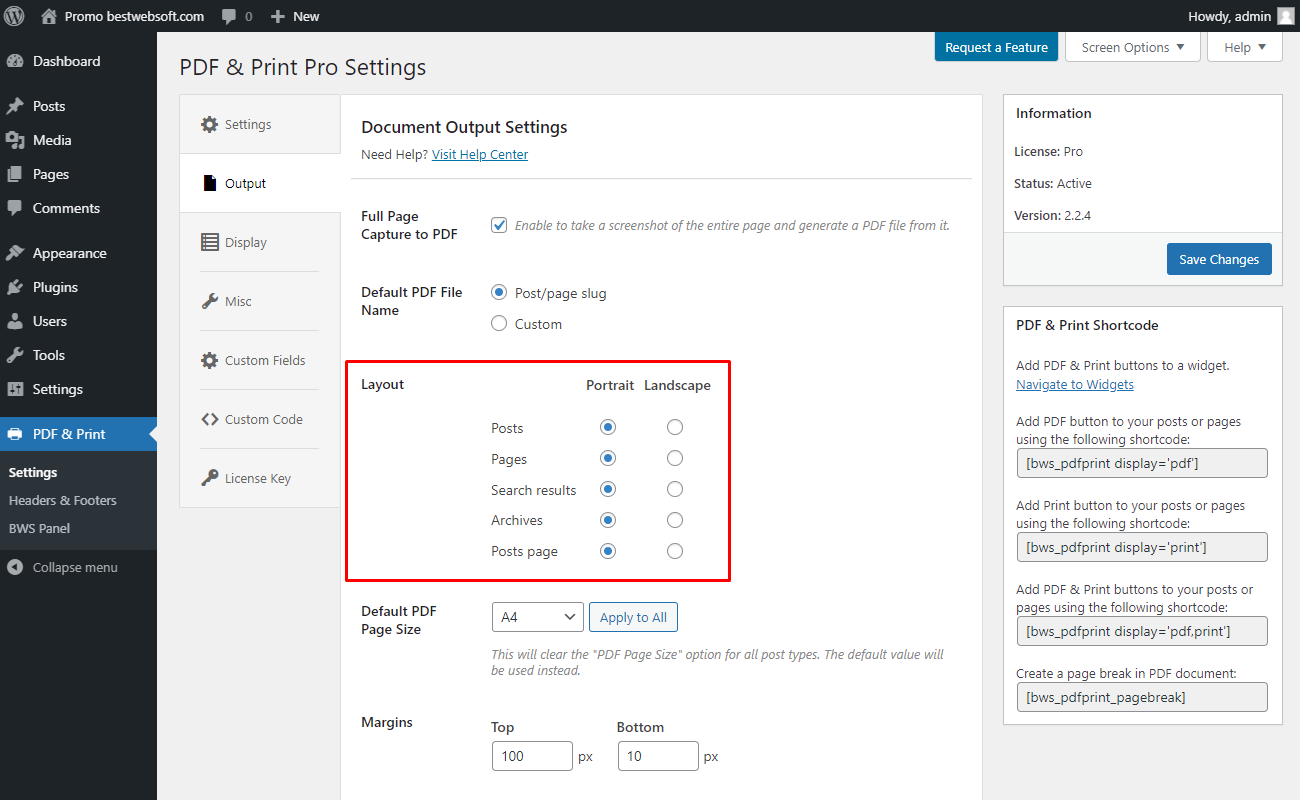This screenshot has width=1300, height=800.
Task: Click the Posts pushpin icon
Action: (15, 106)
